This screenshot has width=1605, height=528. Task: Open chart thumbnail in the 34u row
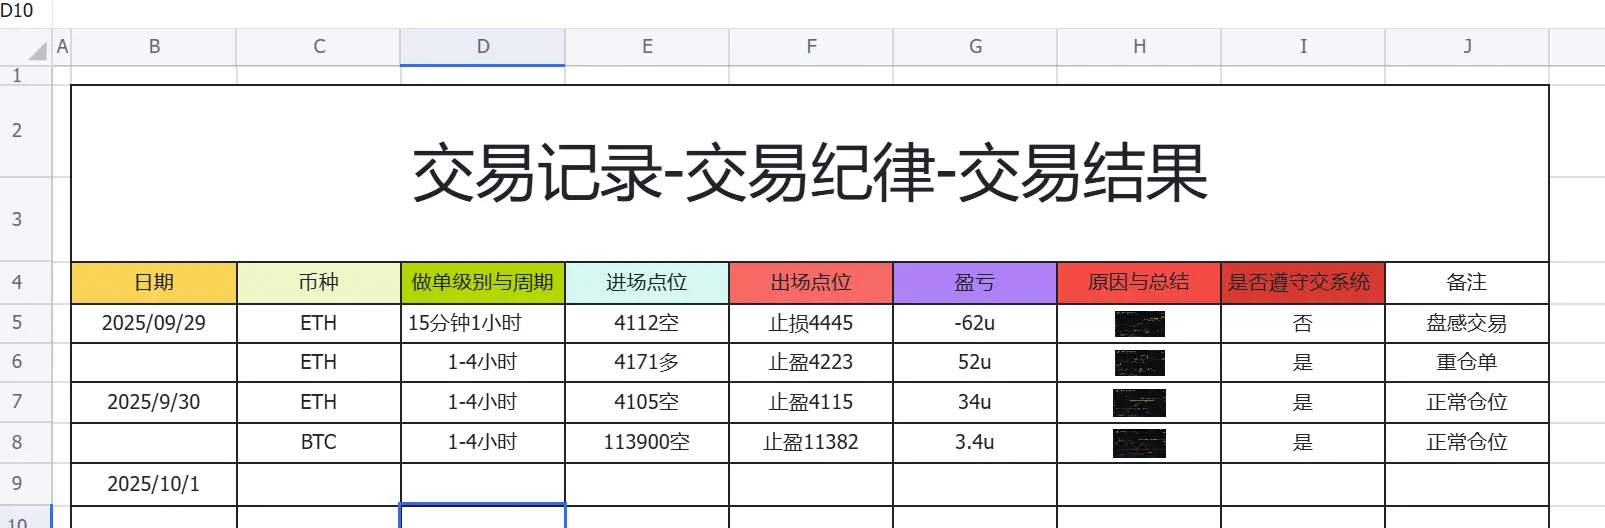(1140, 403)
